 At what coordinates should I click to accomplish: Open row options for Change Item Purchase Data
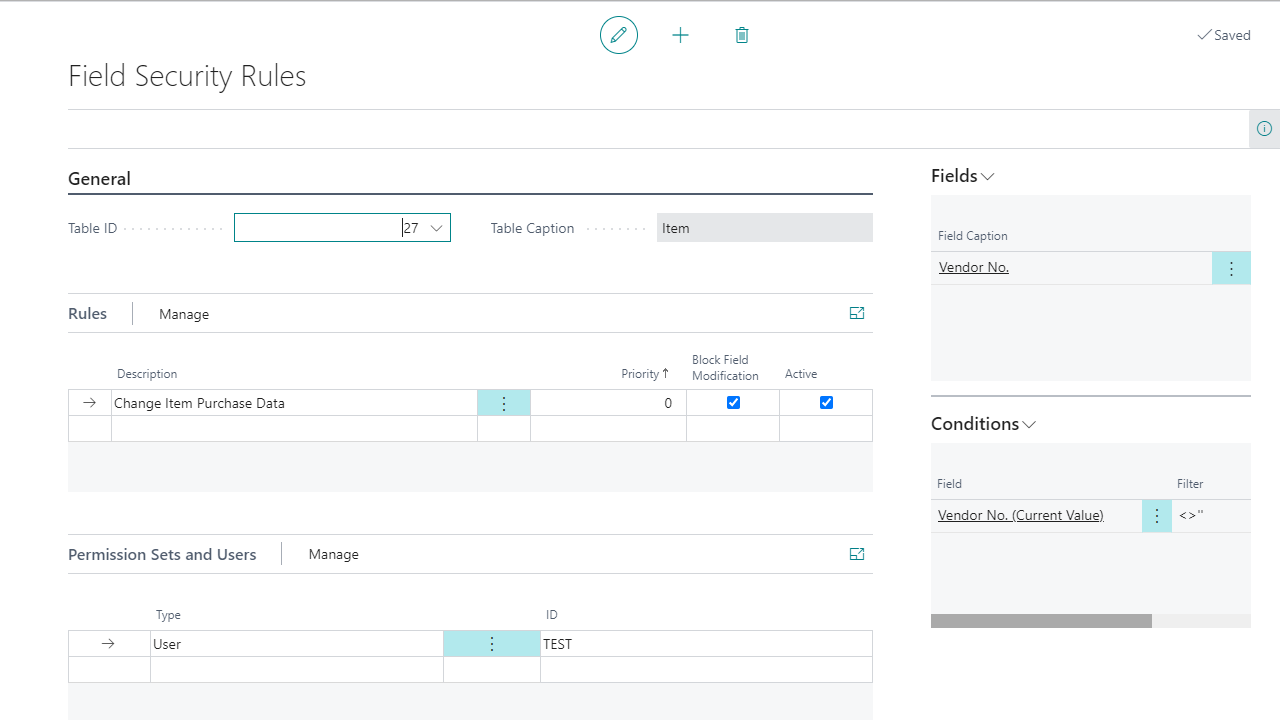504,403
